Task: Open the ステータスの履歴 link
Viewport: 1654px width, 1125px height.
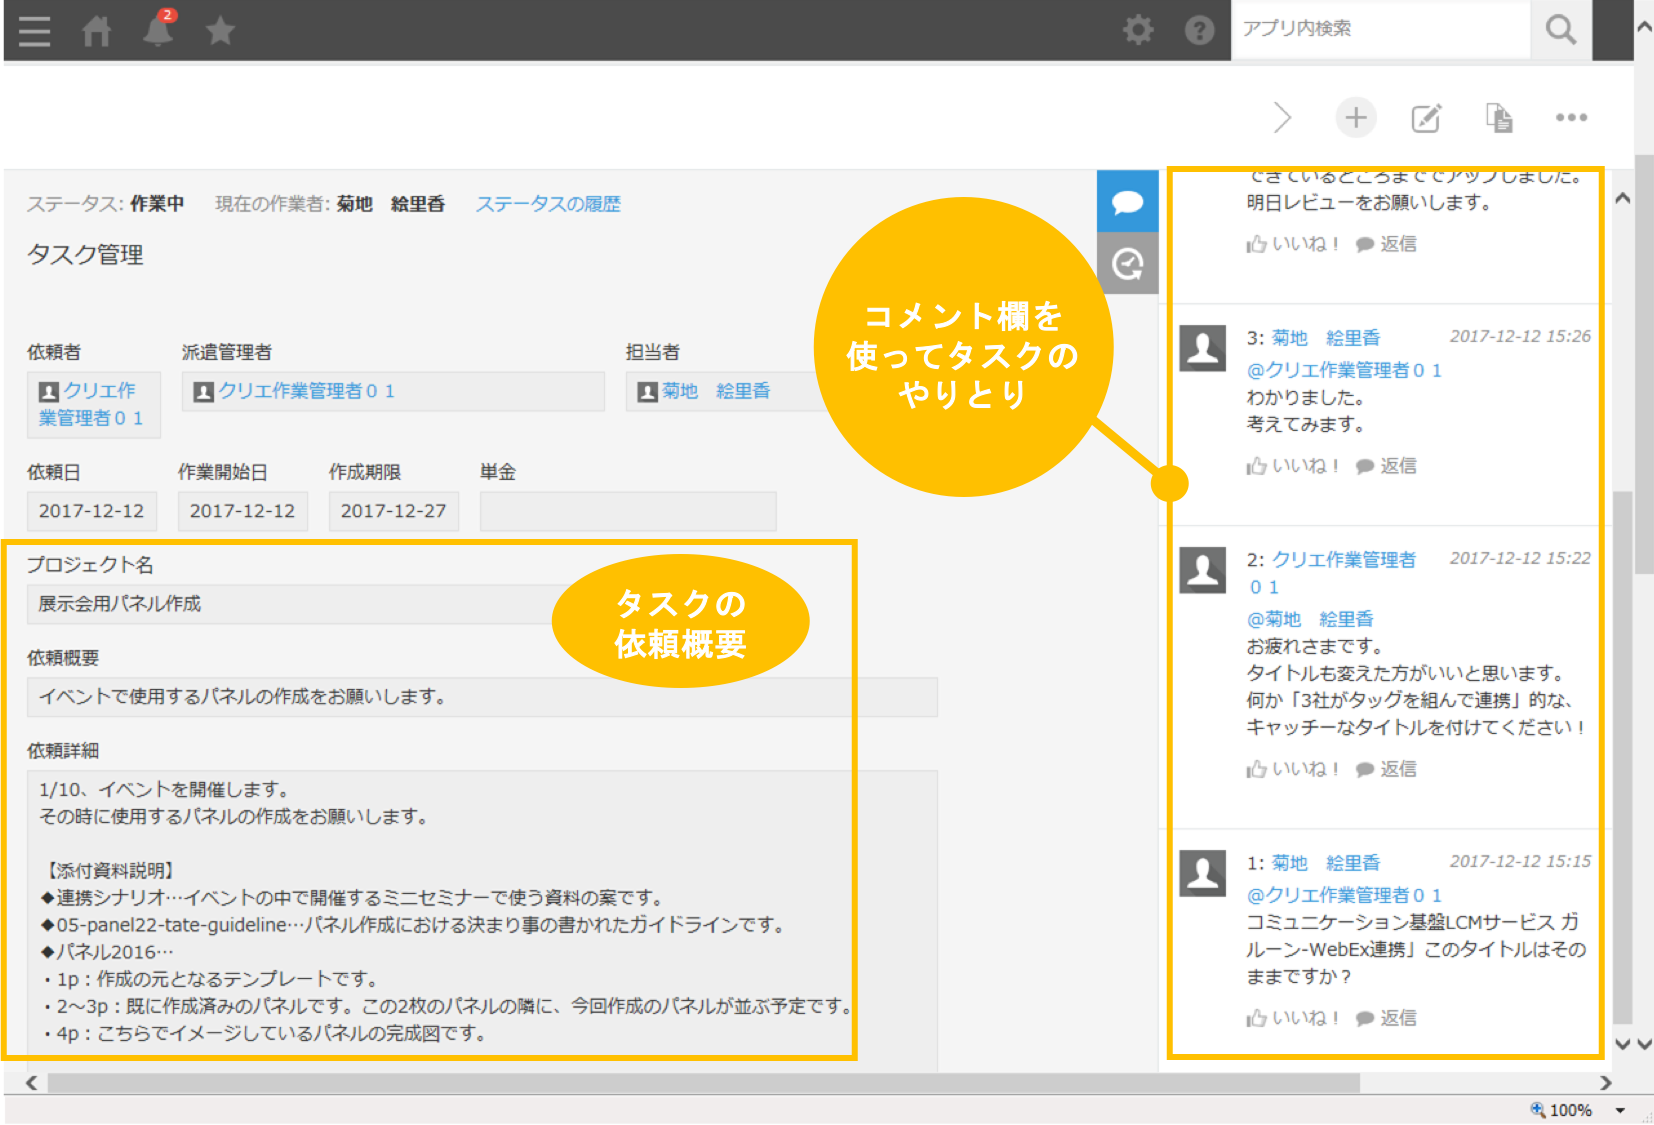Action: tap(548, 203)
